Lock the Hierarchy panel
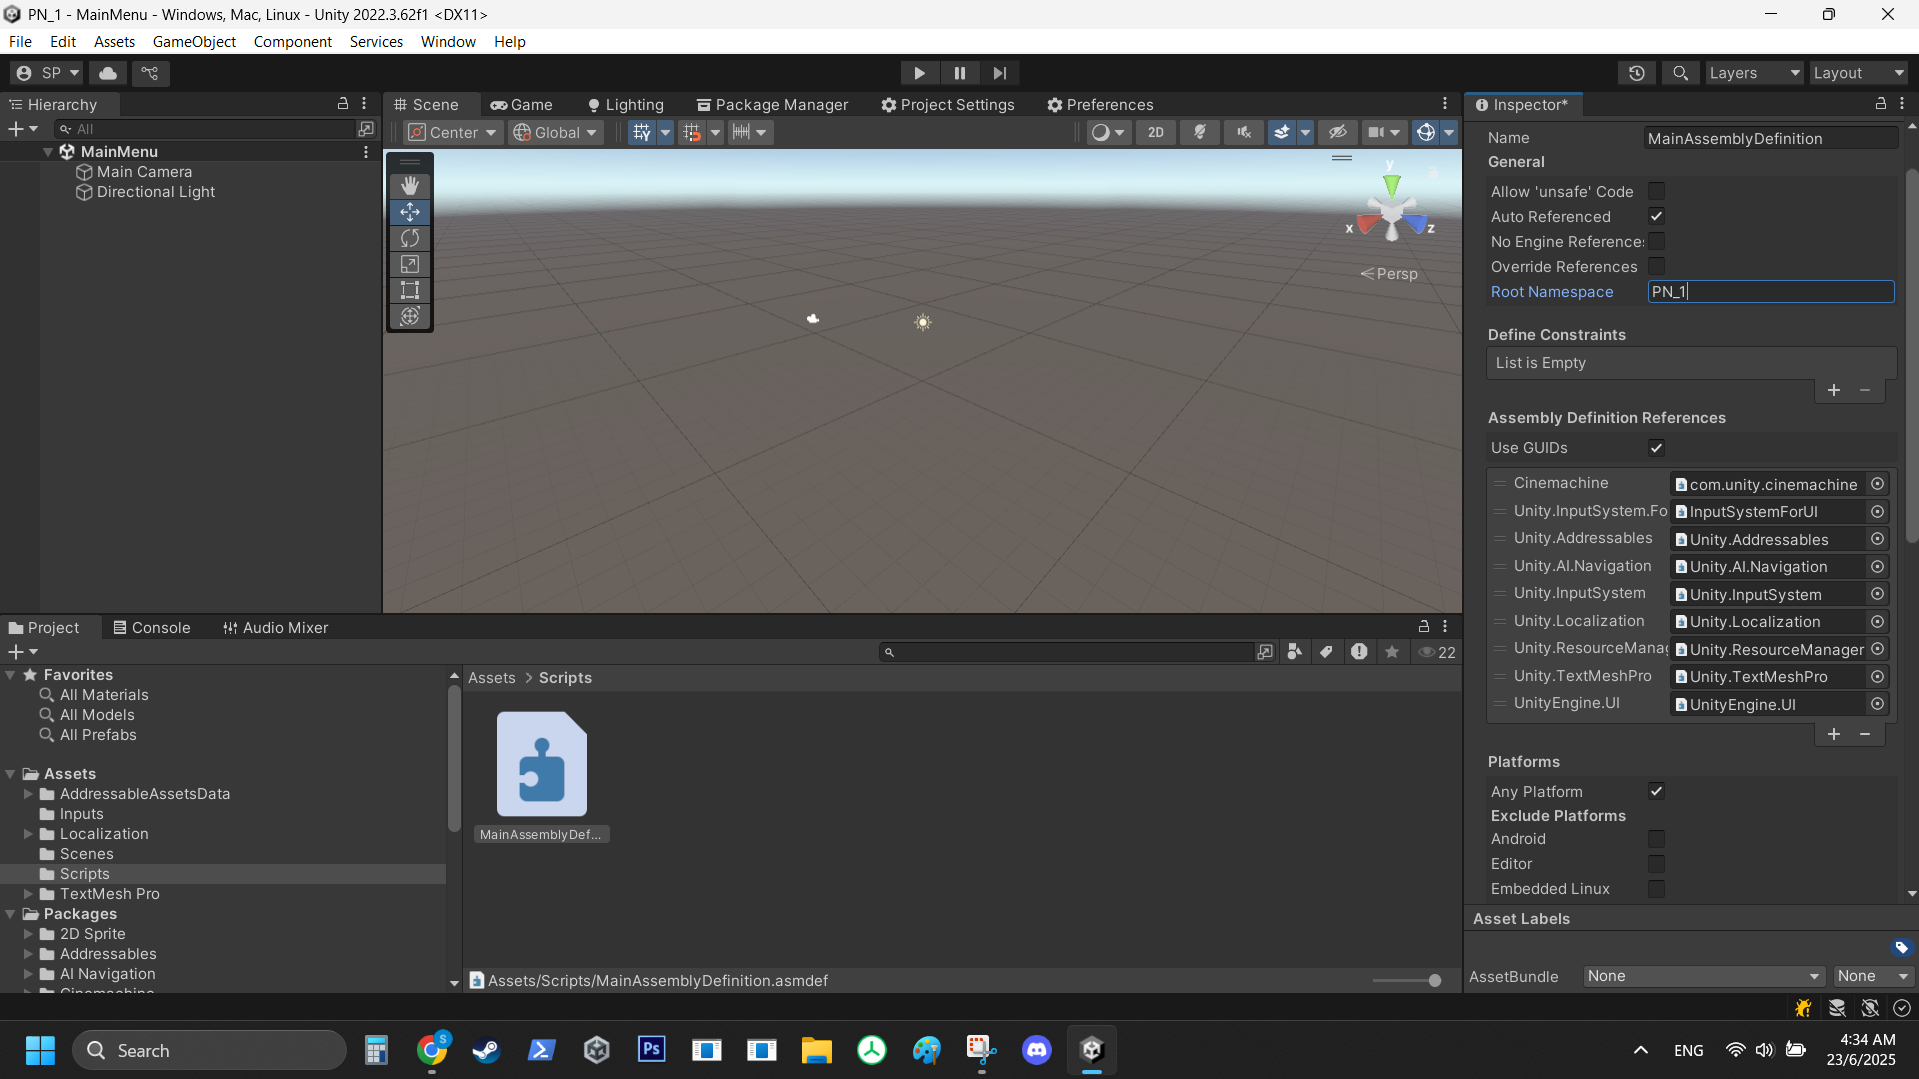The width and height of the screenshot is (1919, 1079). click(x=343, y=104)
